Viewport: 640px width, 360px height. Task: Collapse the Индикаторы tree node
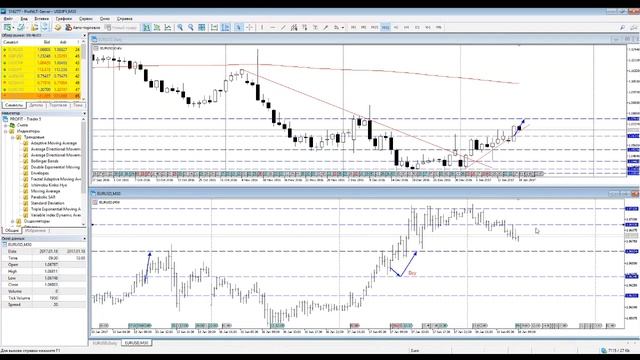pos(6,131)
